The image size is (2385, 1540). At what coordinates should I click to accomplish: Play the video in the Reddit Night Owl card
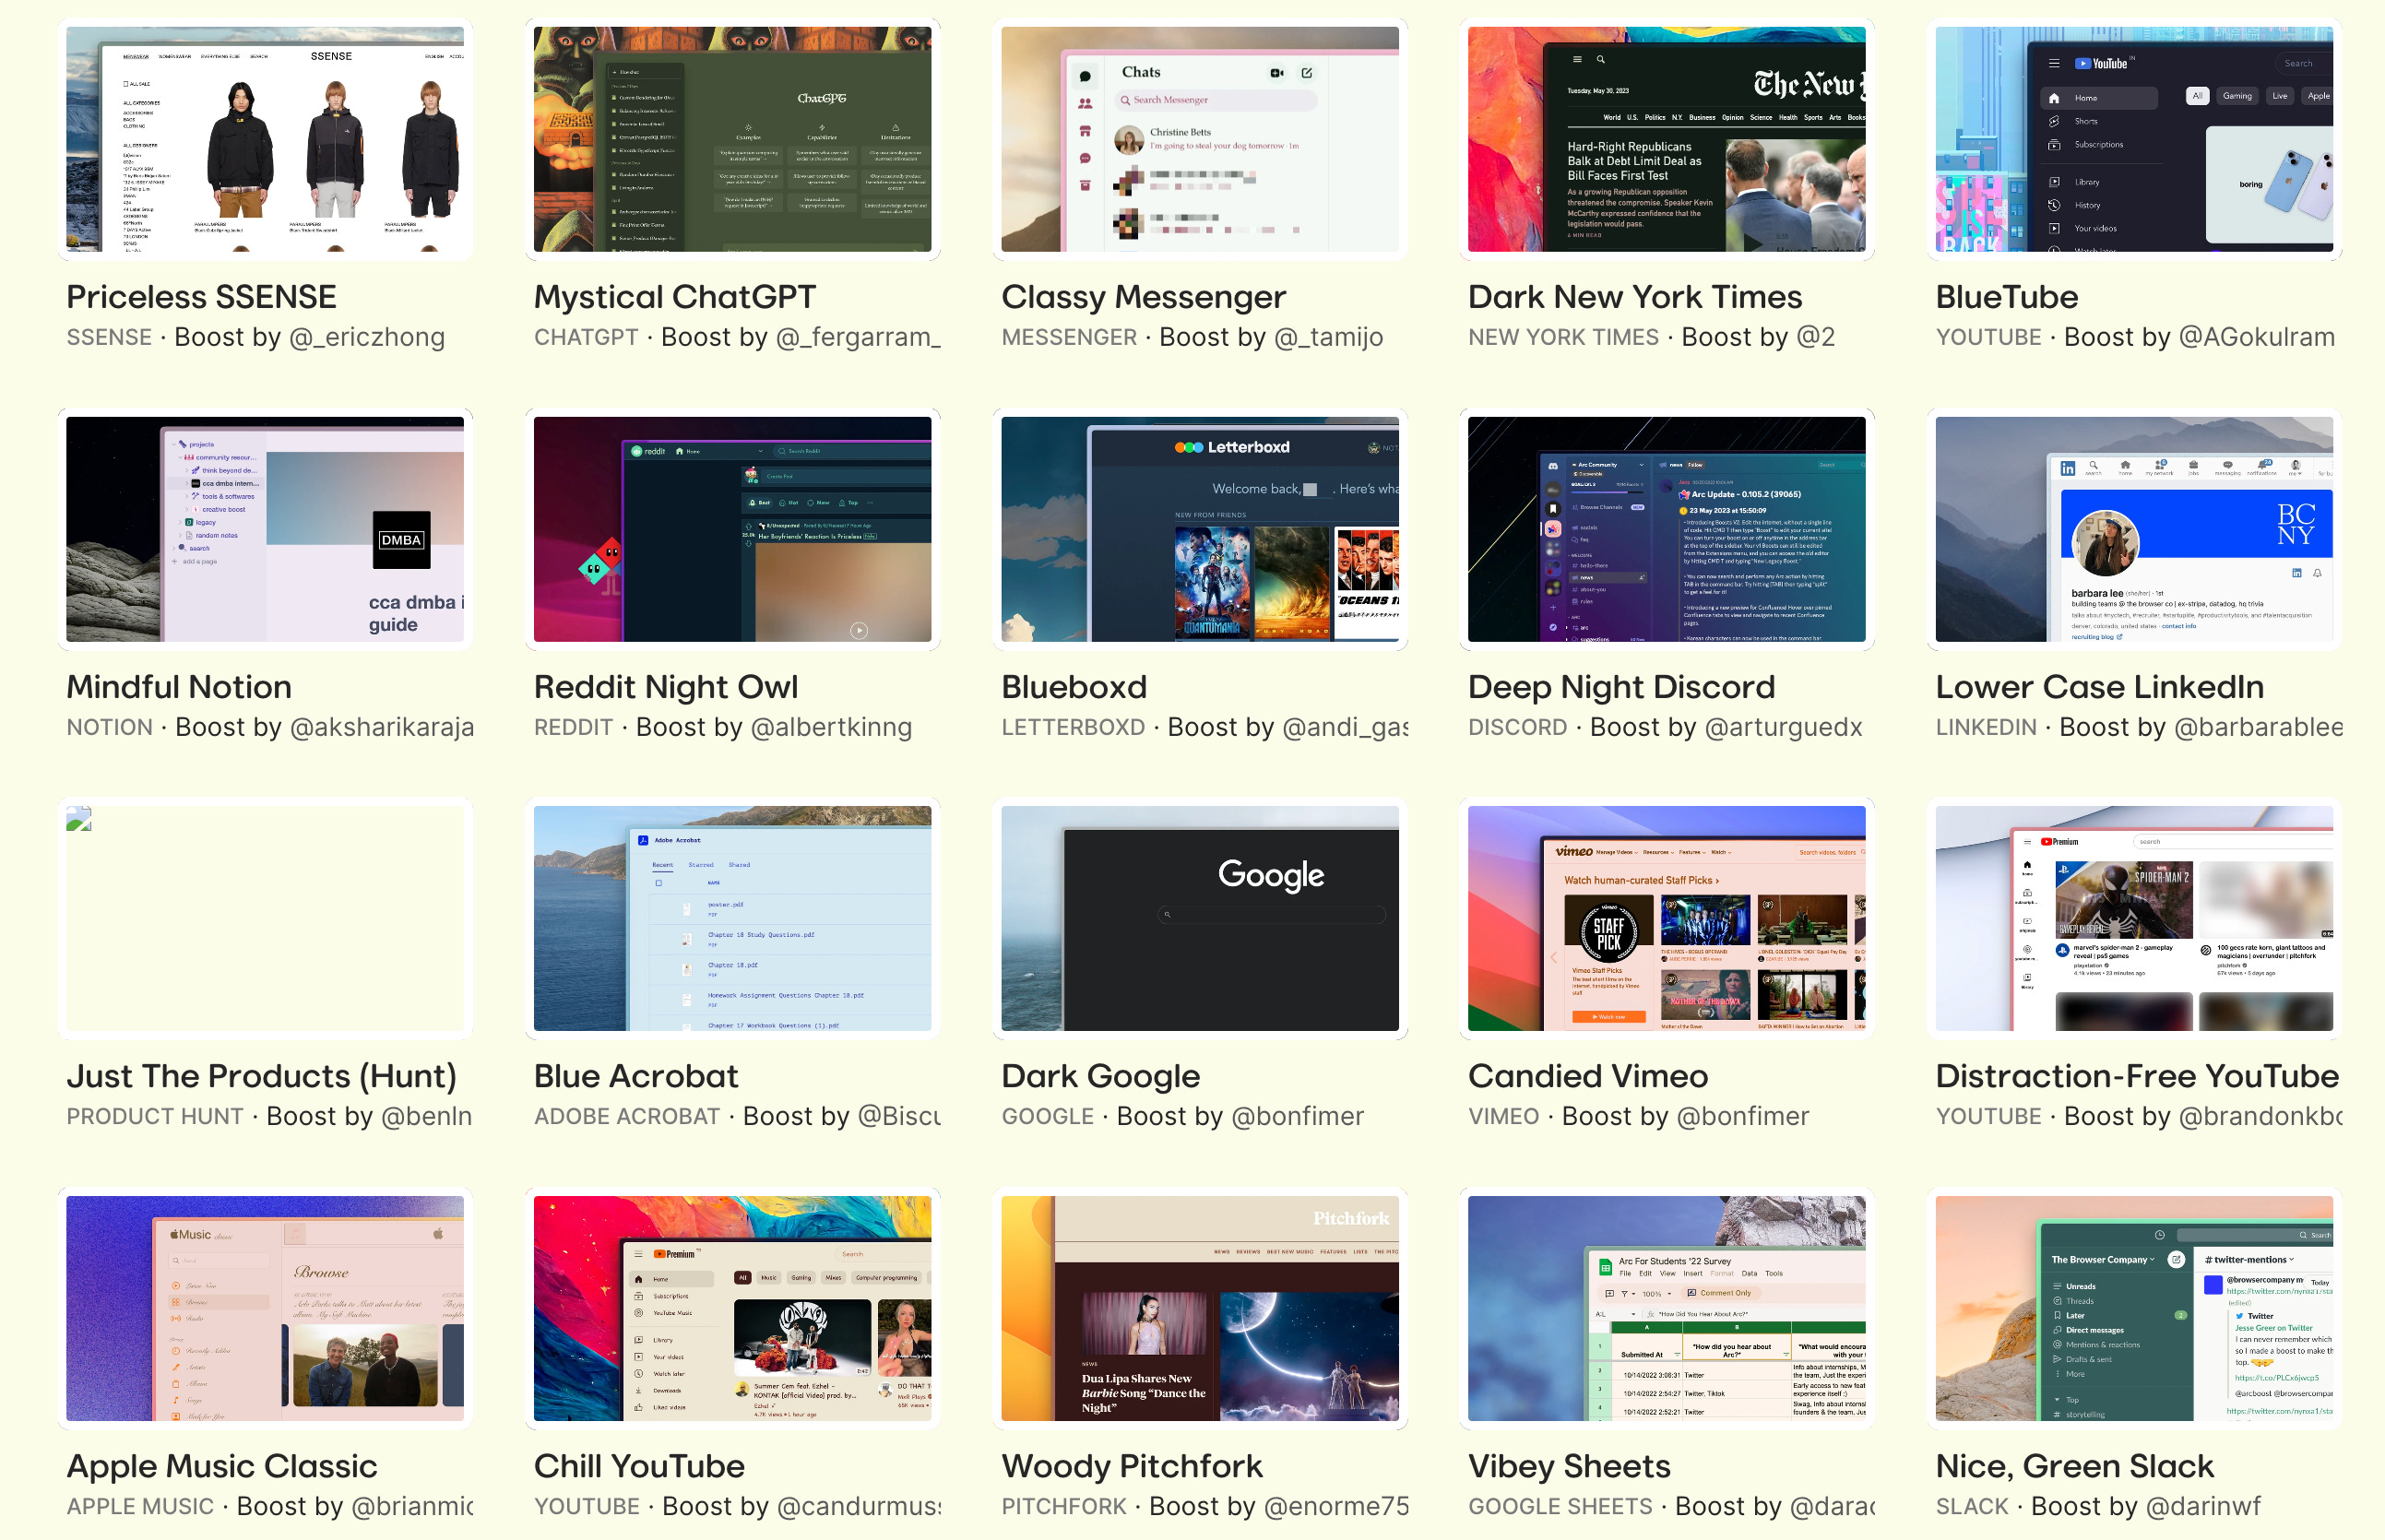[858, 629]
